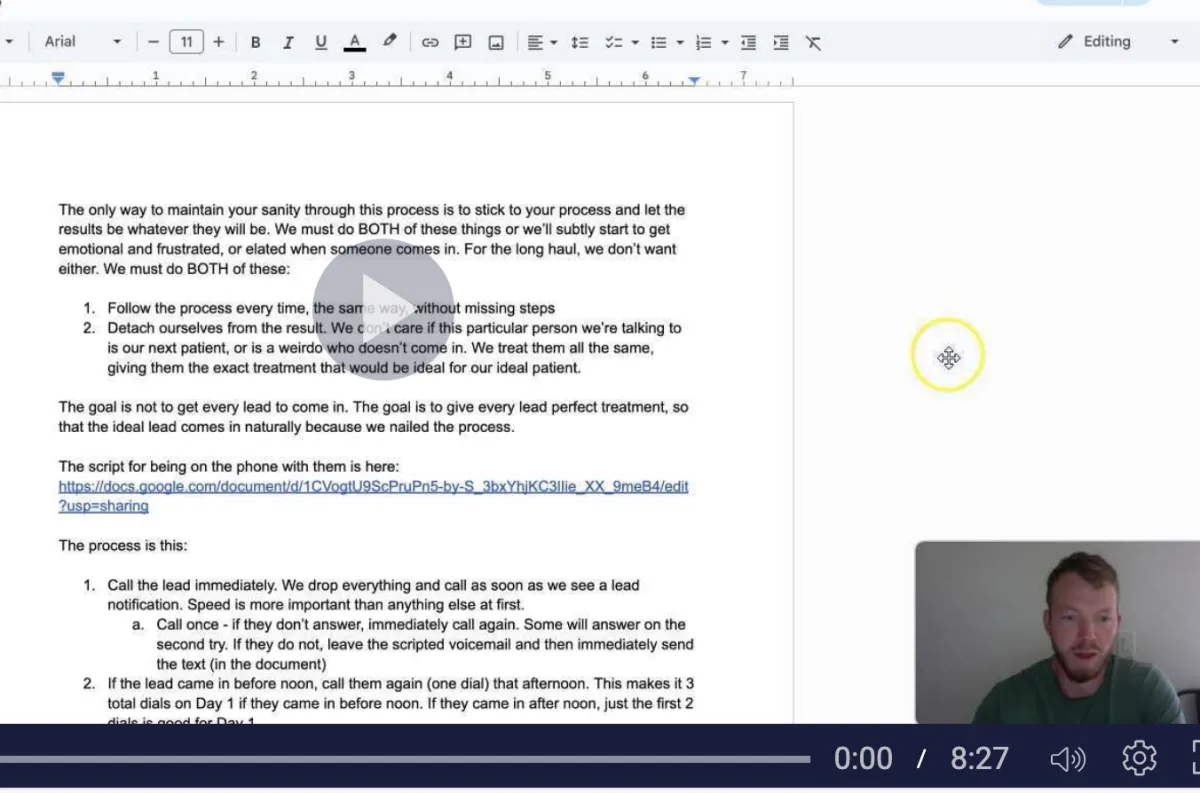Click "The script for being on the phone" line
Screen dimensions: 1200x793
tap(229, 466)
